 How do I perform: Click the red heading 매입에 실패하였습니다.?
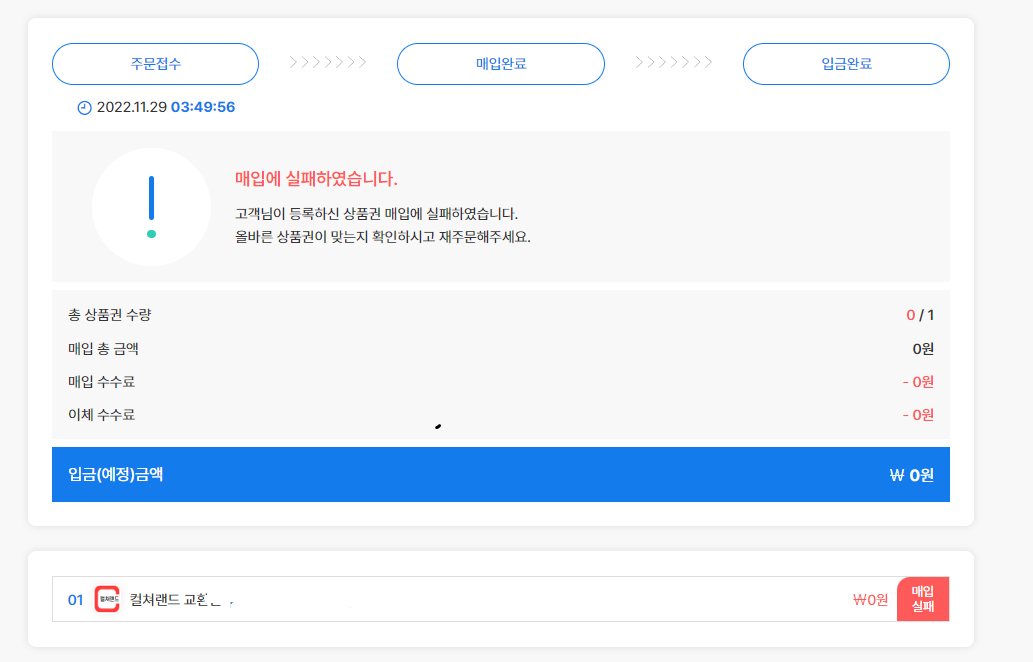316,179
